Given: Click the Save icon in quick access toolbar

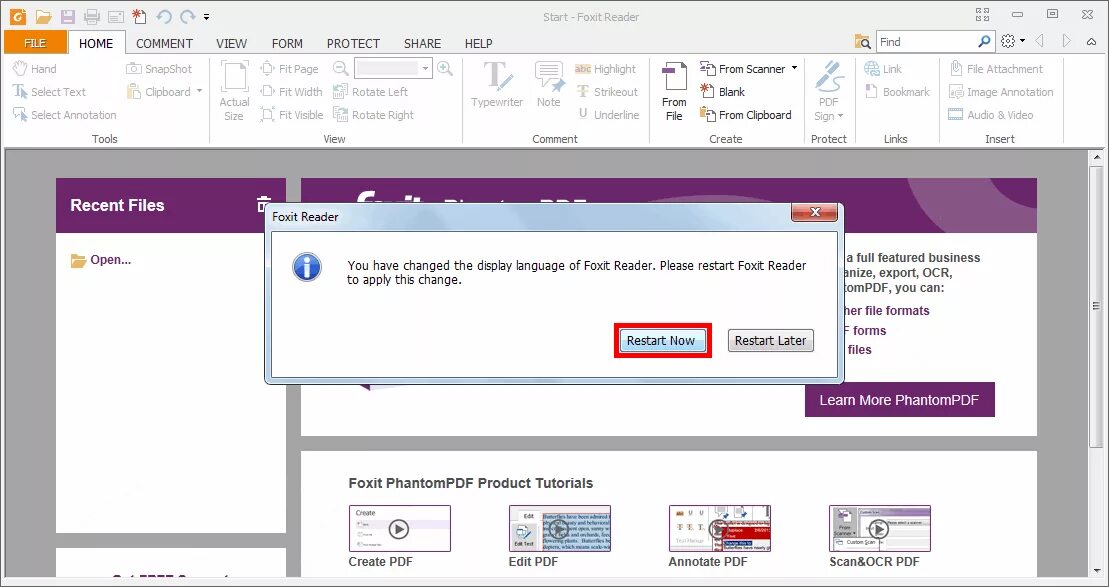Looking at the screenshot, I should pos(67,16).
